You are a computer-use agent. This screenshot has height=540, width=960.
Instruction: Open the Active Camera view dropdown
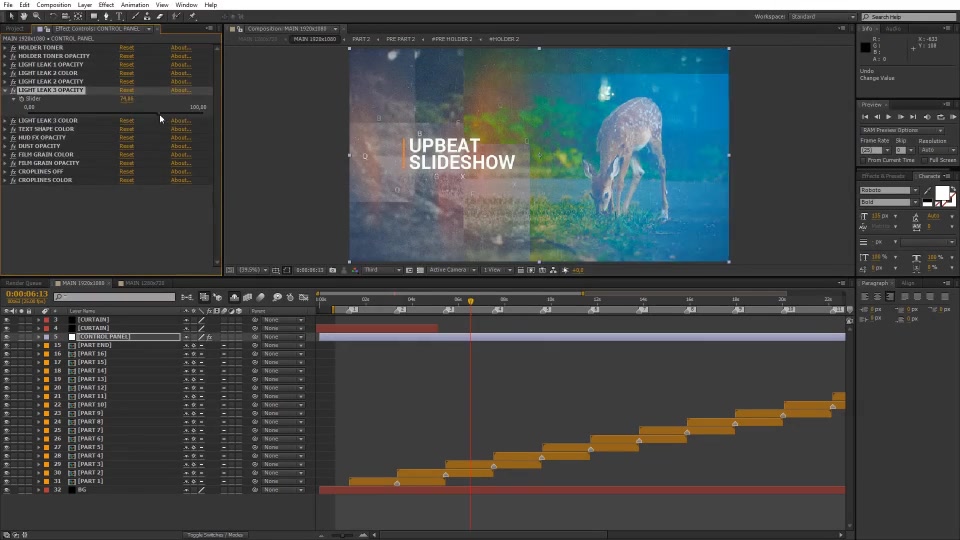pos(452,270)
